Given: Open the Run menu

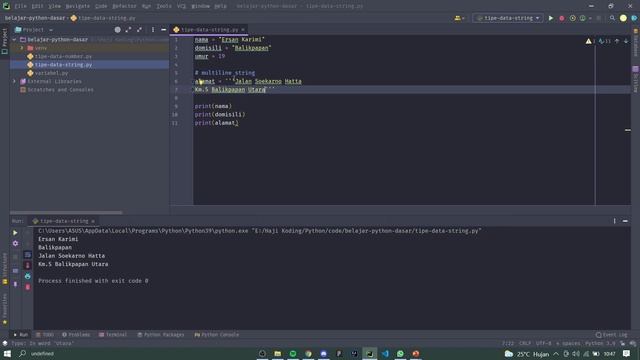Looking at the screenshot, I should [x=146, y=6].
